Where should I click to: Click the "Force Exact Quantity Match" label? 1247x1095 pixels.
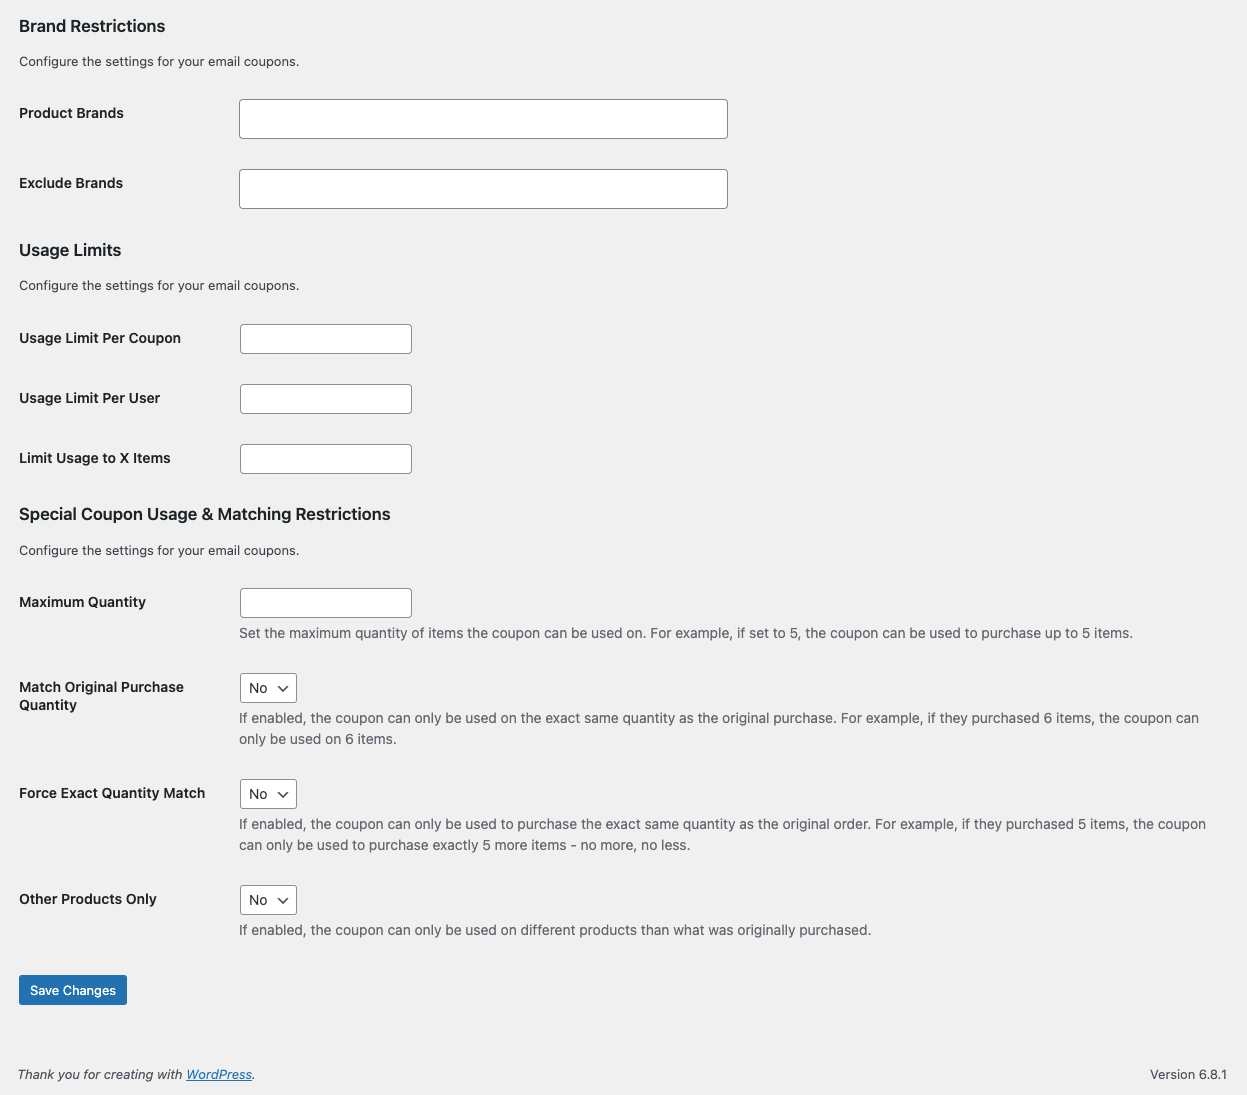[x=112, y=793]
